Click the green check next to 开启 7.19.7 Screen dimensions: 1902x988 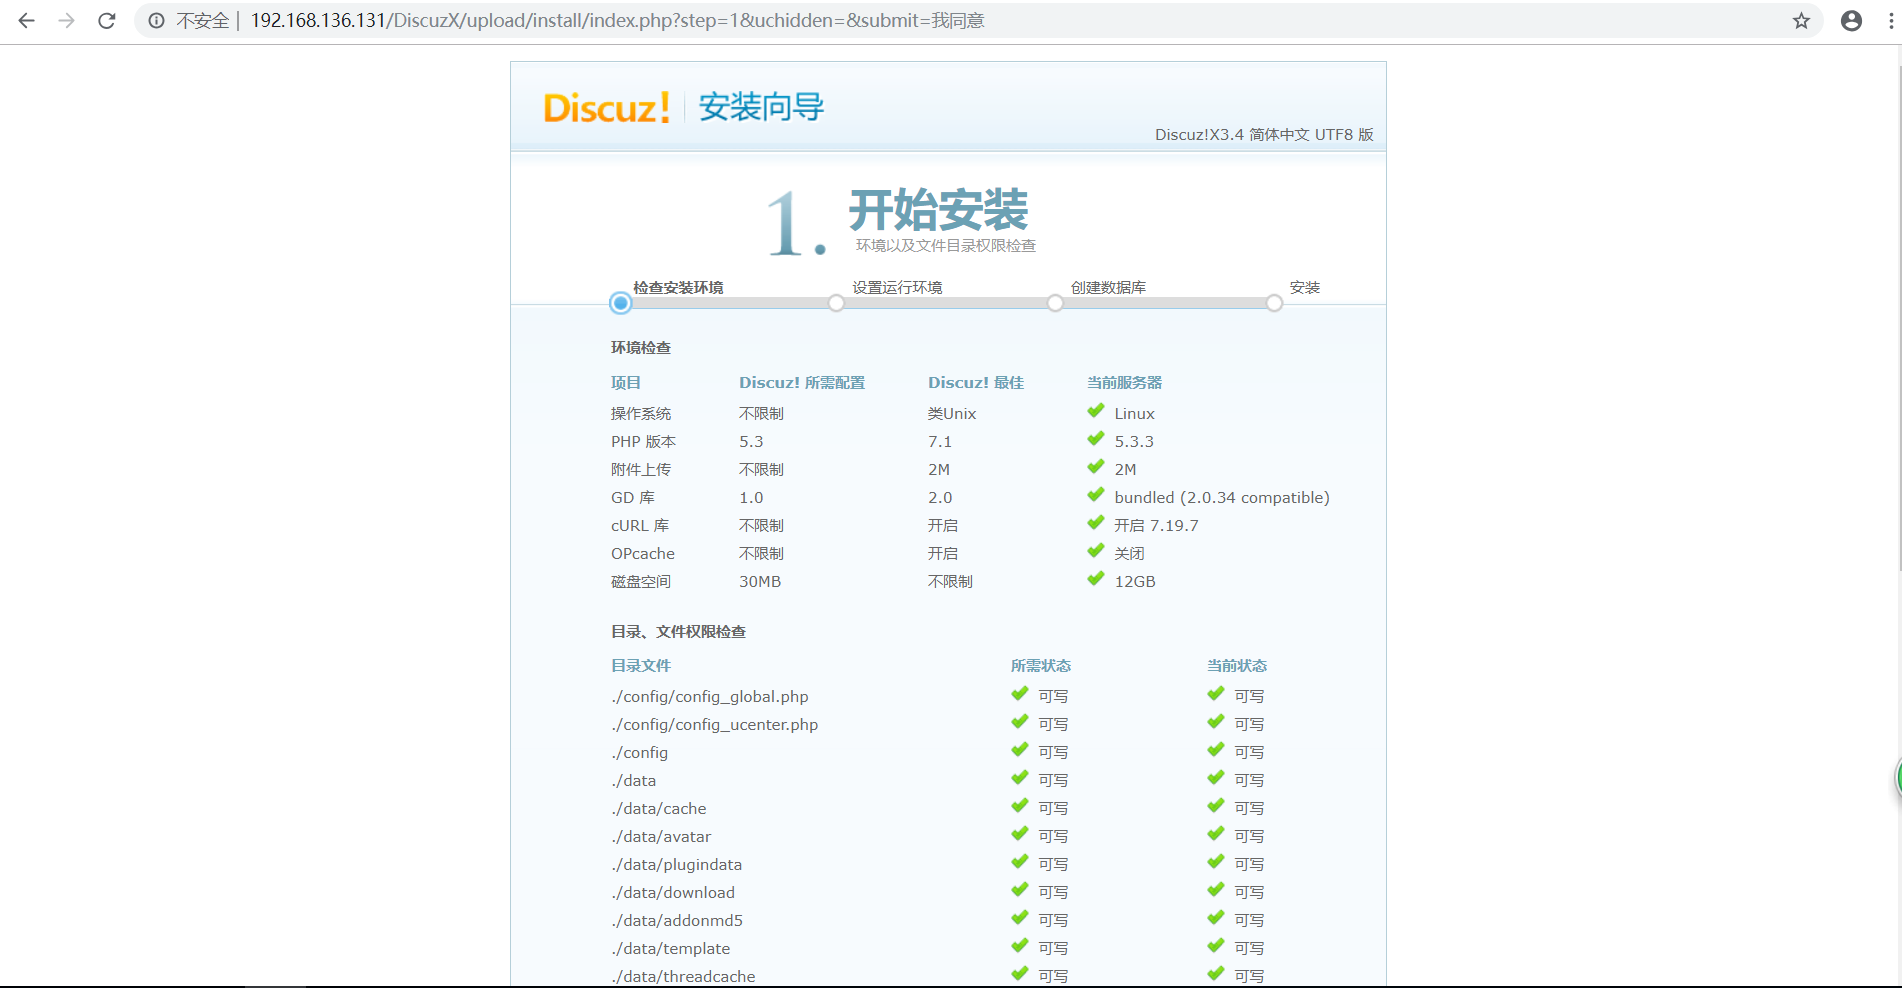1096,522
